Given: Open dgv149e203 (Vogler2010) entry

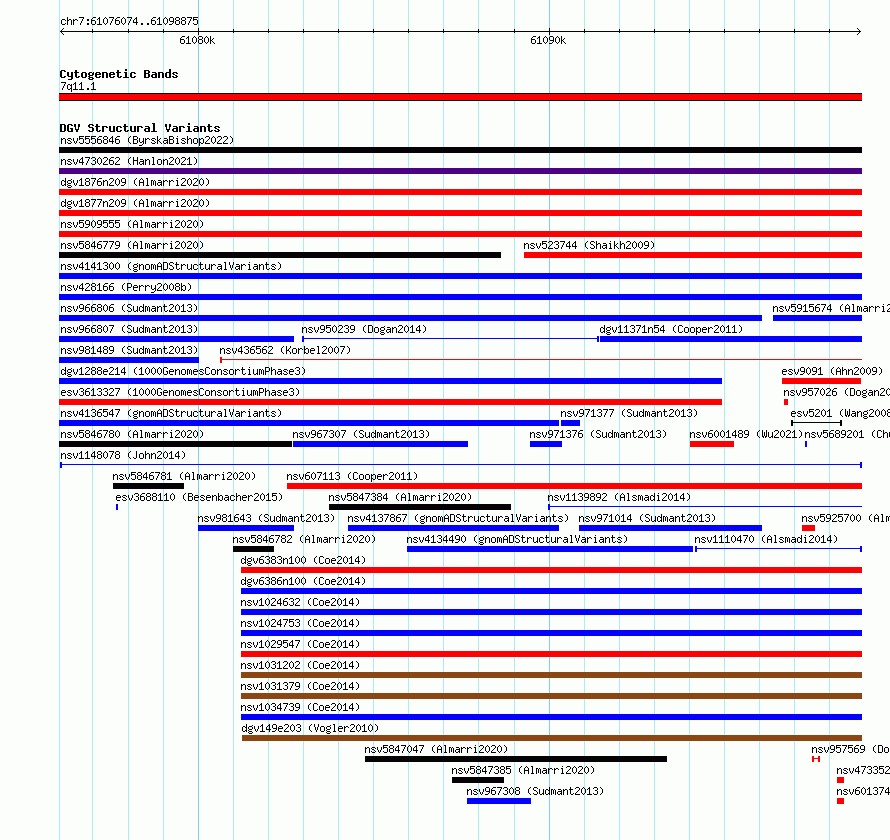Looking at the screenshot, I should [x=310, y=728].
